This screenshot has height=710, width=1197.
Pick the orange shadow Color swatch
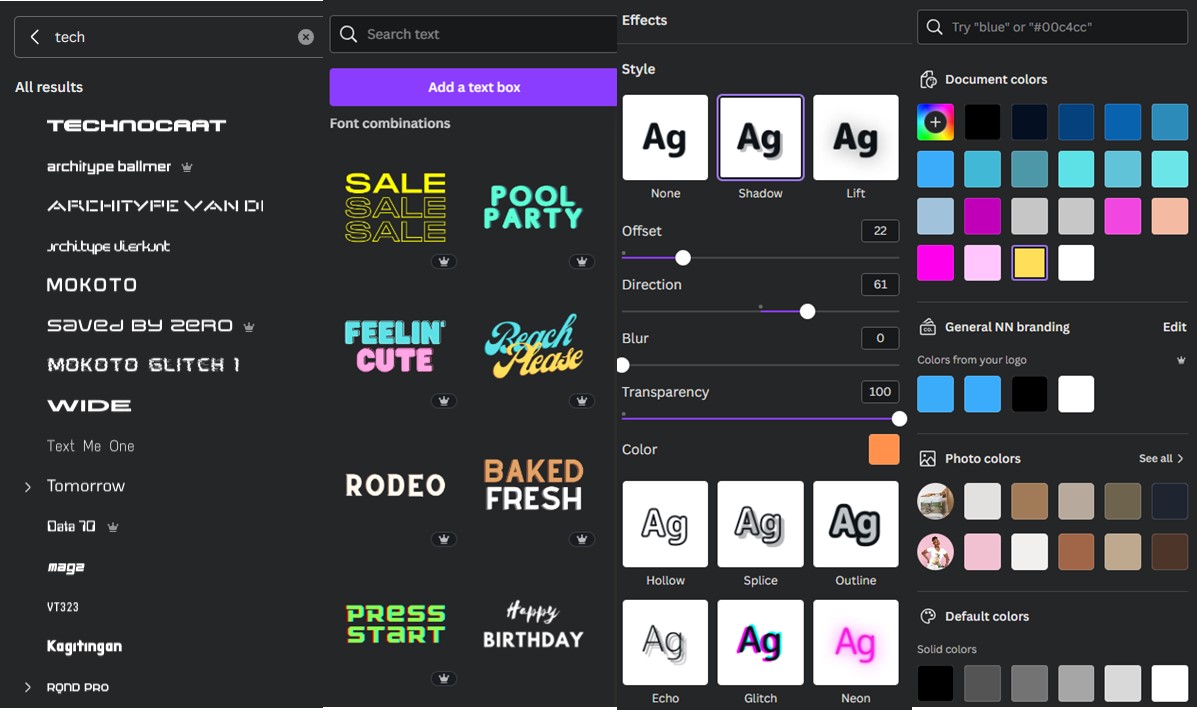tap(884, 450)
